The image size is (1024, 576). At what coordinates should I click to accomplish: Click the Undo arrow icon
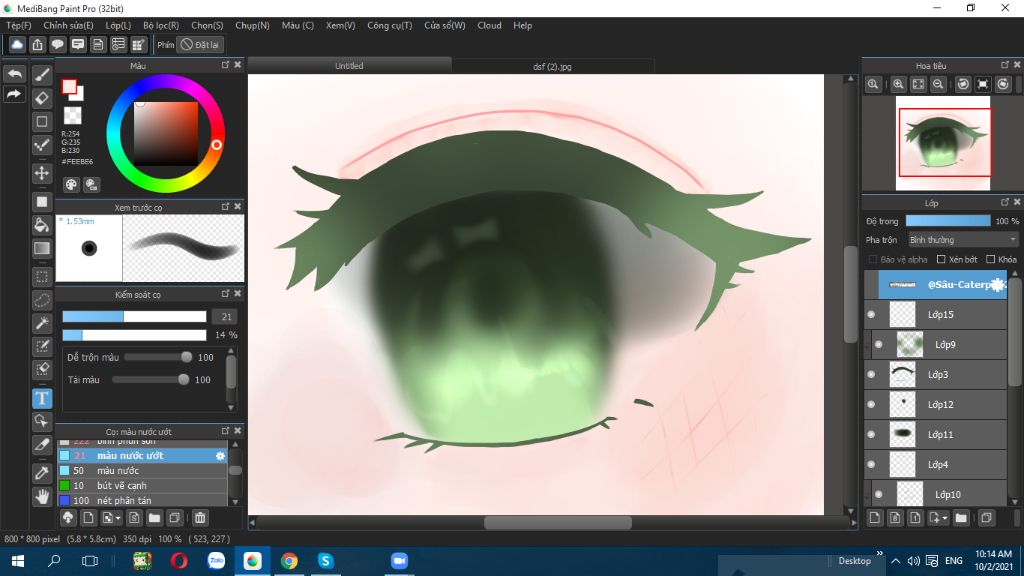click(x=14, y=74)
